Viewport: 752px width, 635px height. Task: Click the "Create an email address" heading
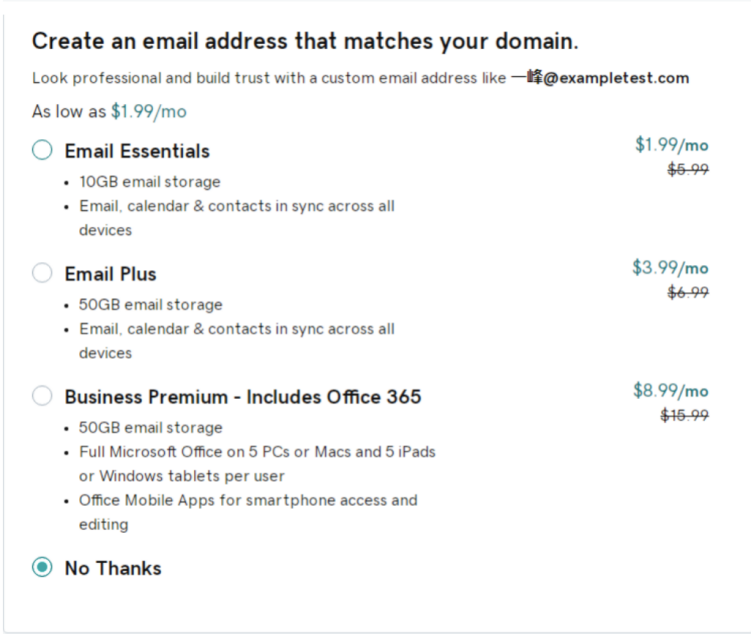(305, 41)
